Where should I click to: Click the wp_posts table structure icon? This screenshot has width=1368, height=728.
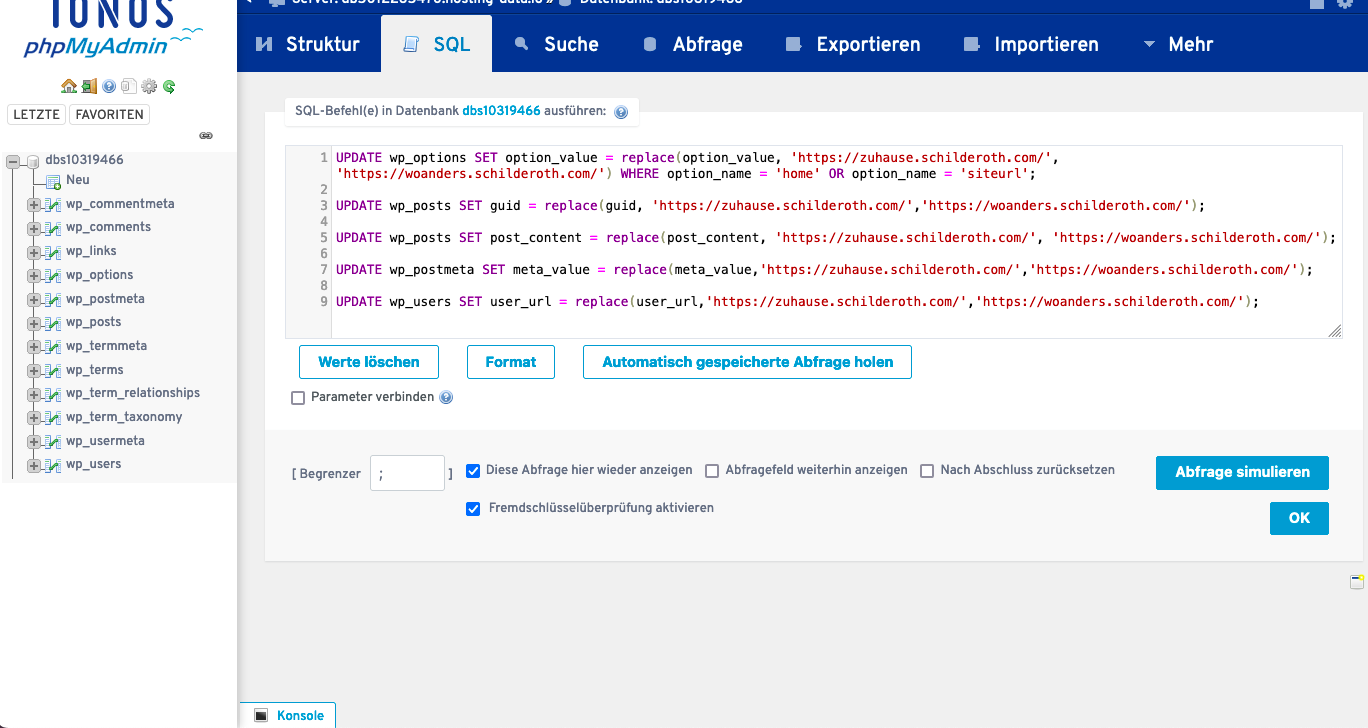(51, 323)
